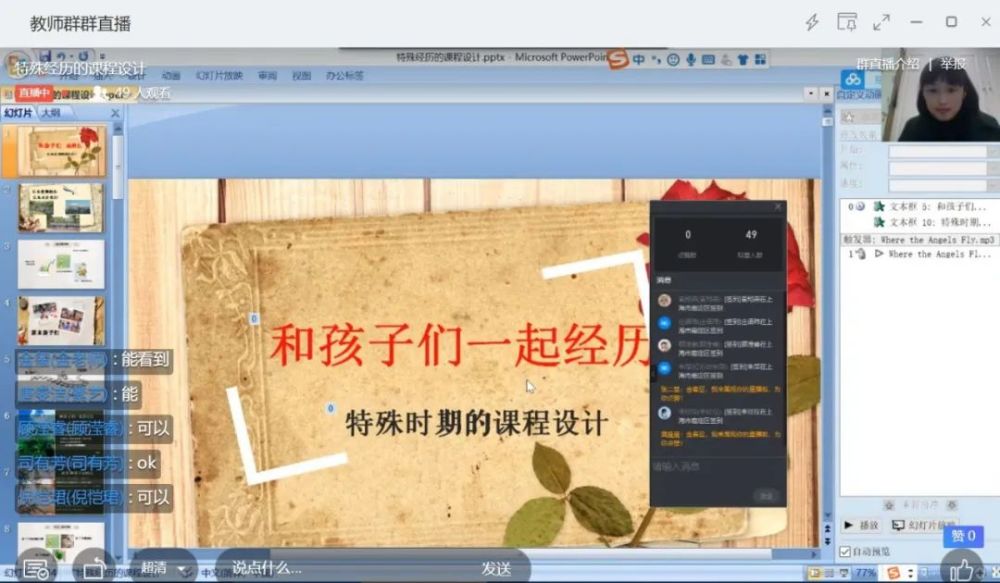The width and height of the screenshot is (1000, 583).
Task: Select slide 1 thumbnail with the rose
Action: click(x=61, y=151)
